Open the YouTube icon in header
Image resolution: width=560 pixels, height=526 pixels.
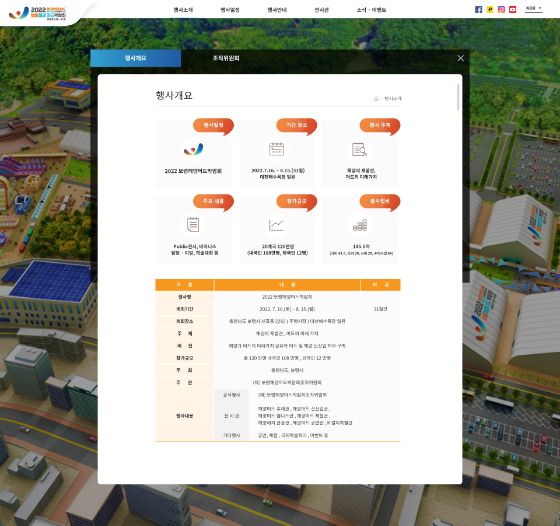click(512, 10)
